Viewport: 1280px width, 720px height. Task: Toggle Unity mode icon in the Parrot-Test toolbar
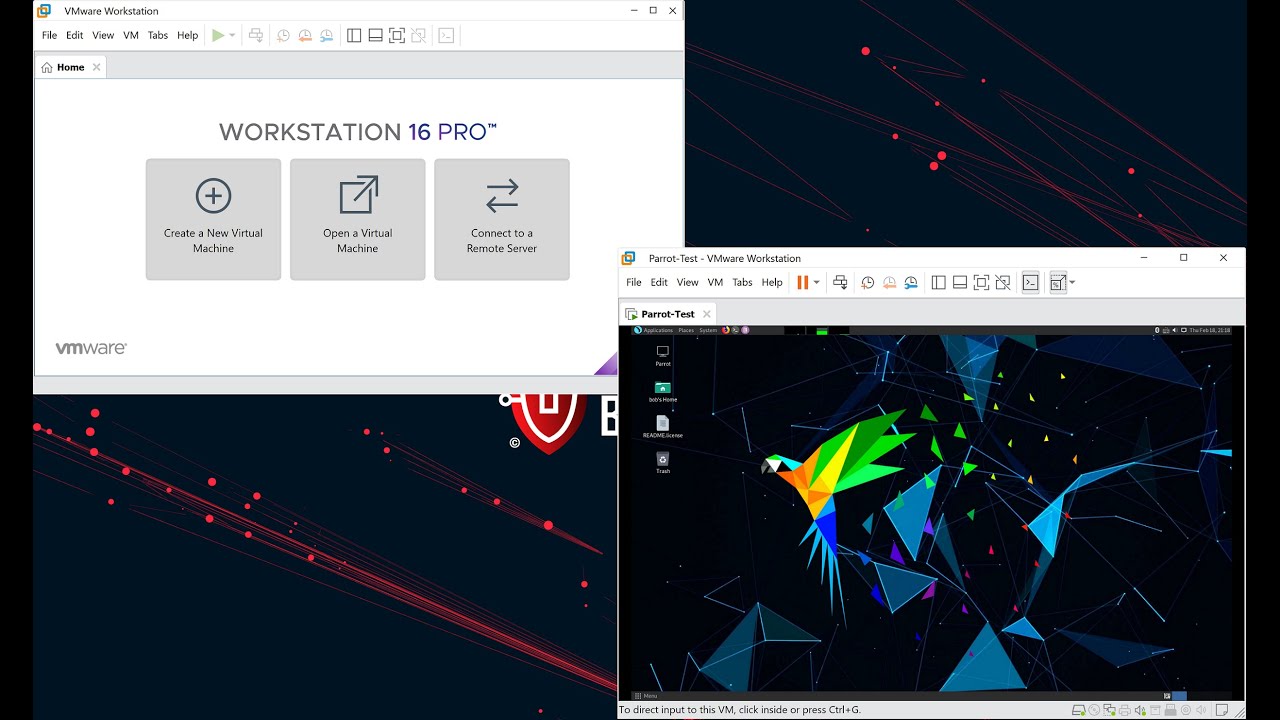click(1003, 283)
